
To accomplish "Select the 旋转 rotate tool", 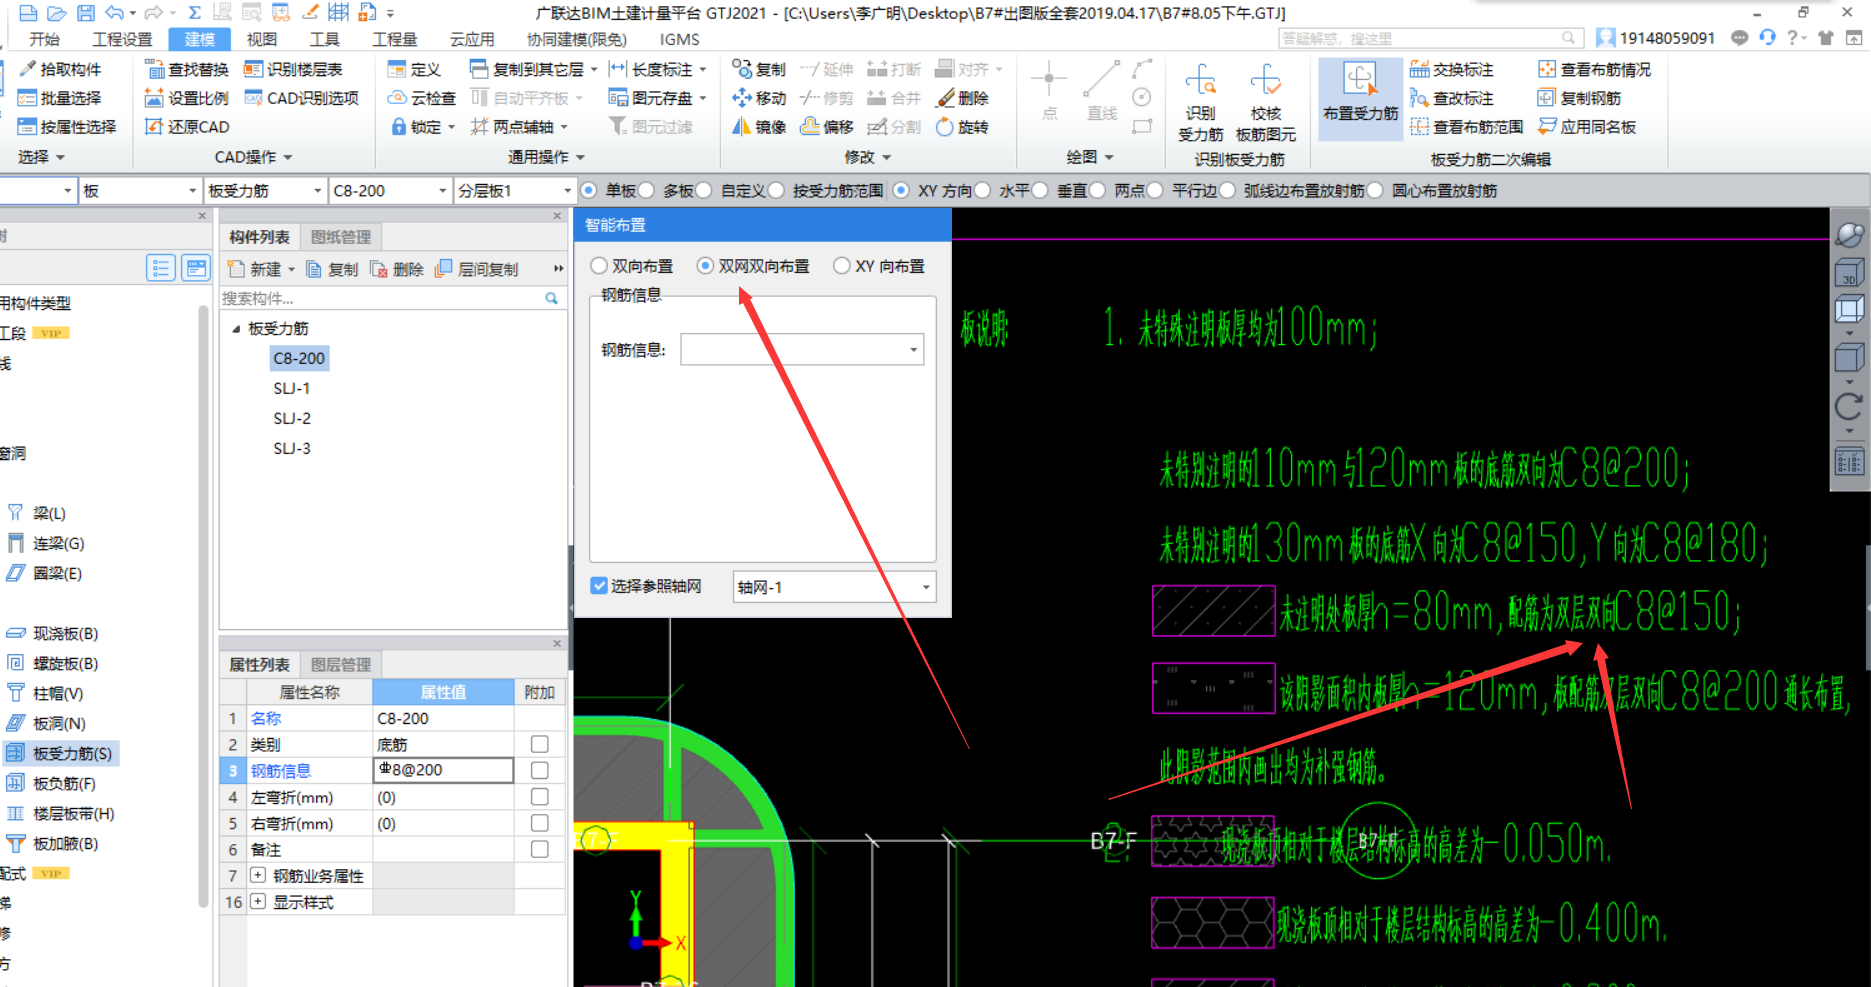I will click(x=962, y=127).
